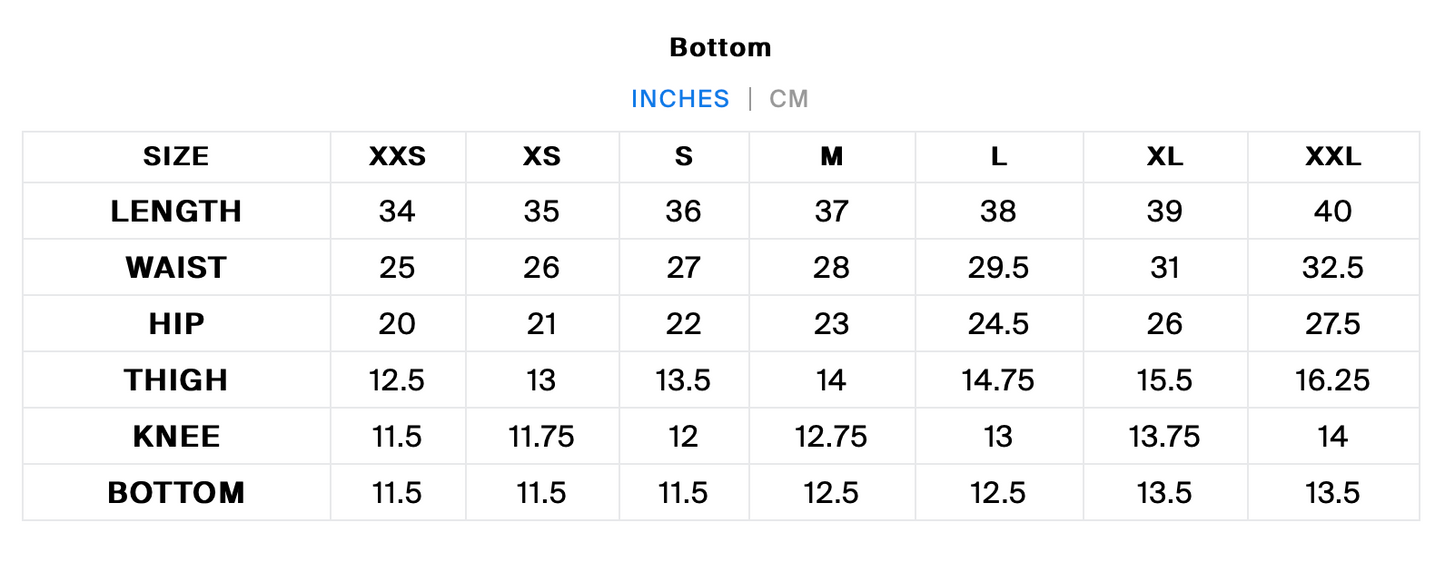Viewport: 1445px width, 572px height.
Task: Select the XXL size column header
Action: [x=1333, y=157]
